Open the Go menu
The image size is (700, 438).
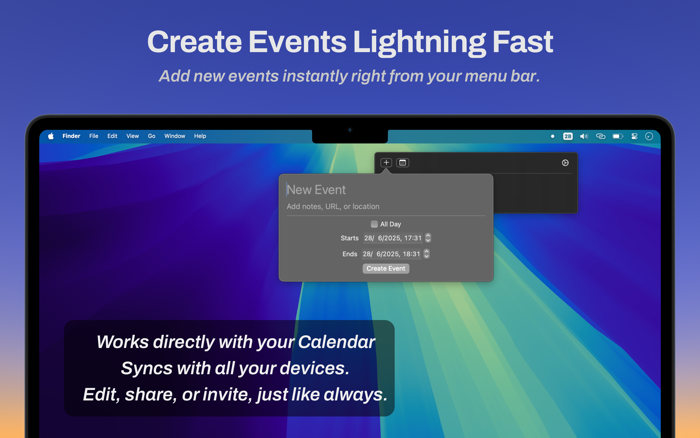[152, 136]
